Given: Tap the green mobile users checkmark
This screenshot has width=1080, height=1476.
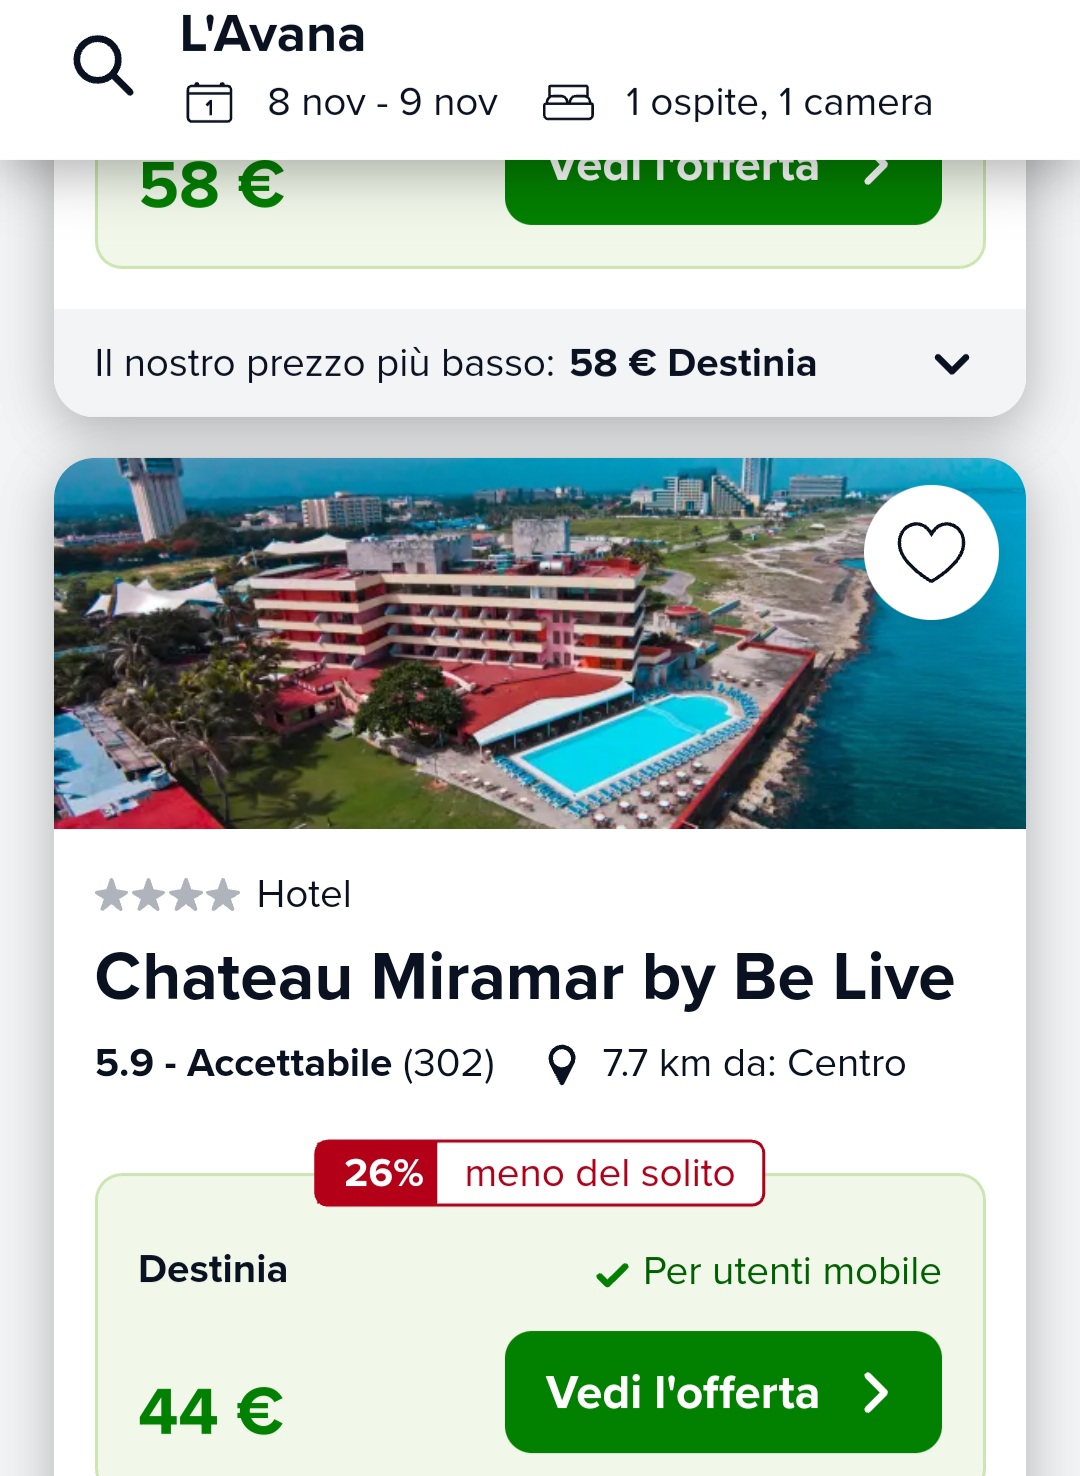Looking at the screenshot, I should pyautogui.click(x=611, y=1274).
